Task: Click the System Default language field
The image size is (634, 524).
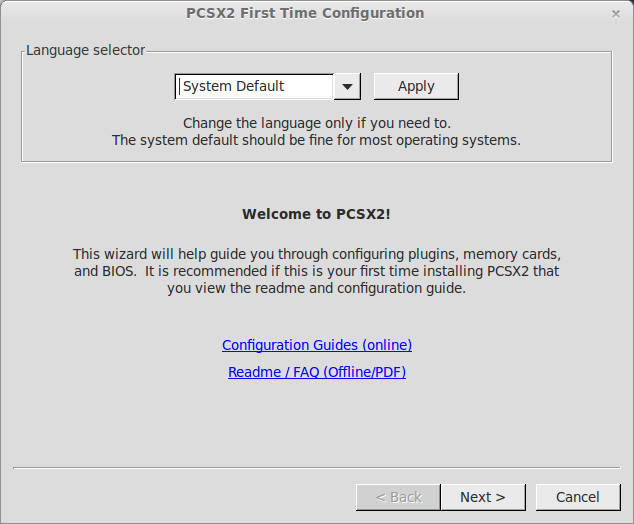Action: click(x=254, y=87)
